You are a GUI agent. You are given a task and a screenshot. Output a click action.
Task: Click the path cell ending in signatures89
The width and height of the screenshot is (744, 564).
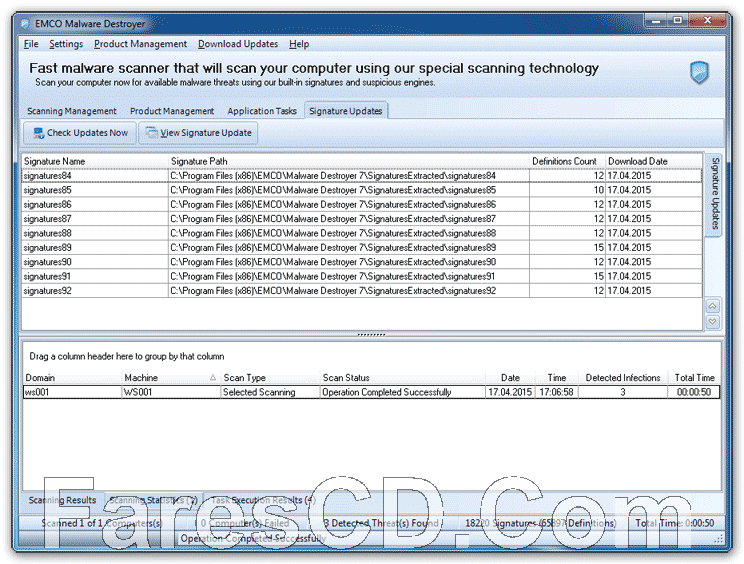tap(349, 247)
